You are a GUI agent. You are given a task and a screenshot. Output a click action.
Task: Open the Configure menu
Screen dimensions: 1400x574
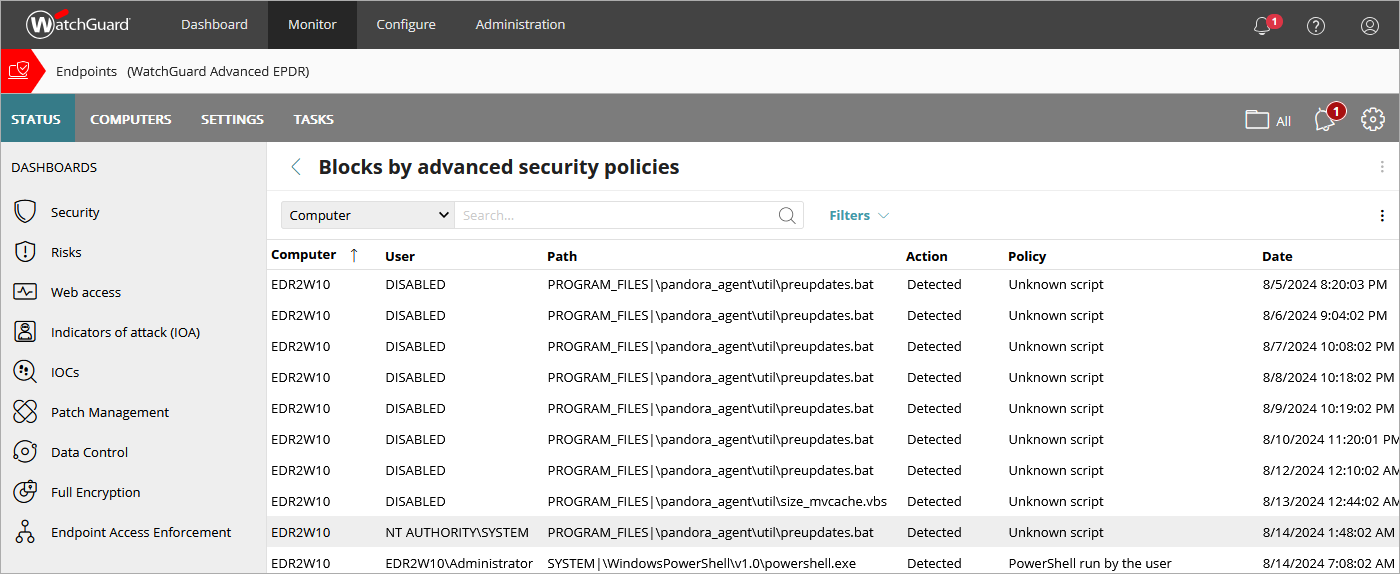coord(405,25)
